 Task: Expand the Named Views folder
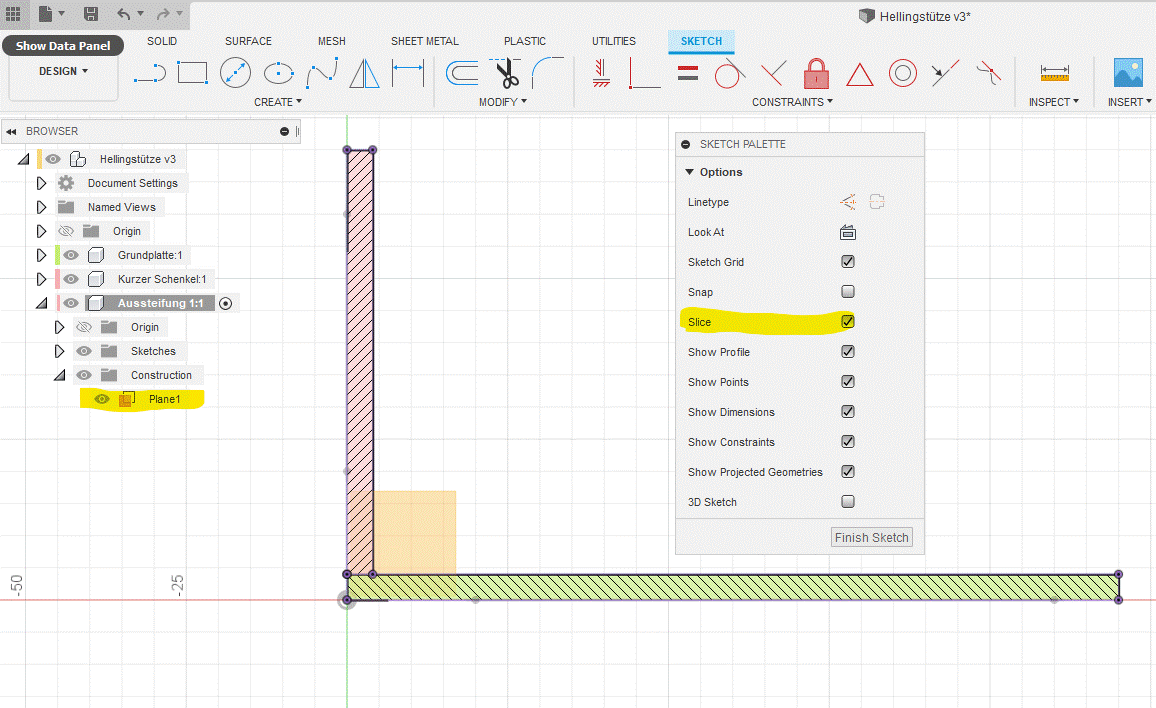[x=41, y=207]
